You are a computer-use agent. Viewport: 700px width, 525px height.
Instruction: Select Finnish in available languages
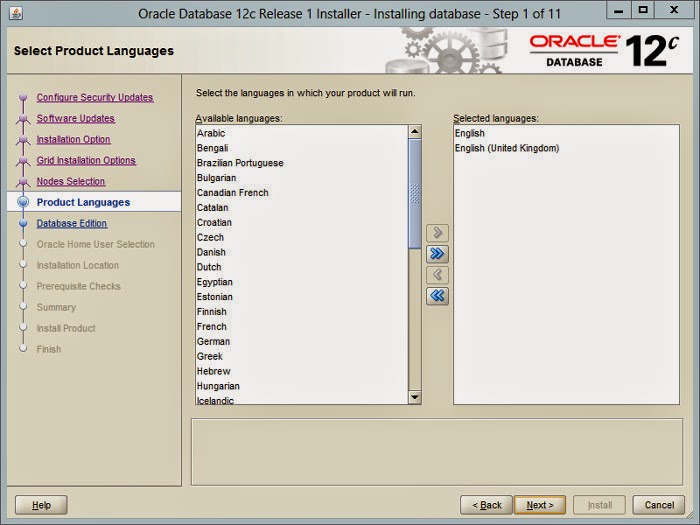pos(302,312)
